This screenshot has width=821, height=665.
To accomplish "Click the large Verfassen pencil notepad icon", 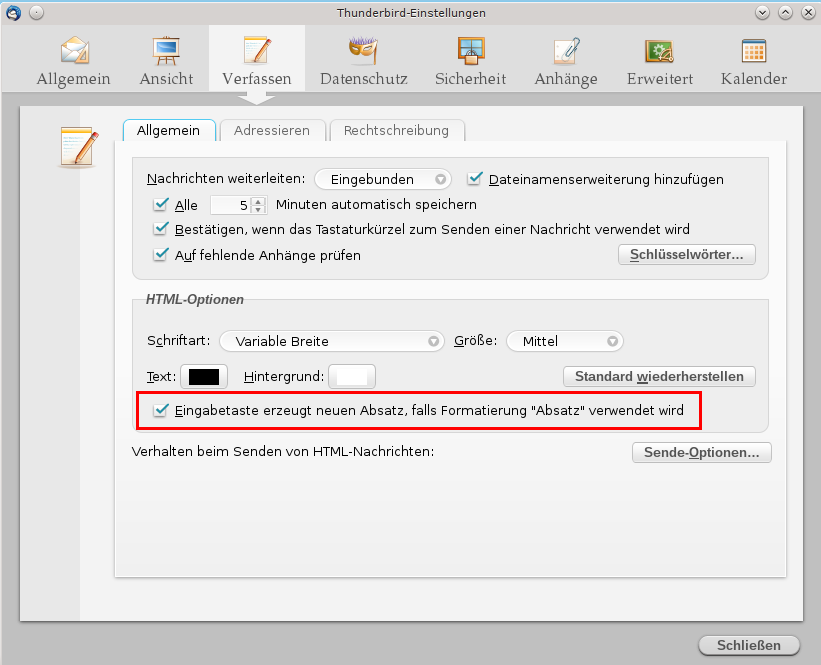I will point(79,147).
